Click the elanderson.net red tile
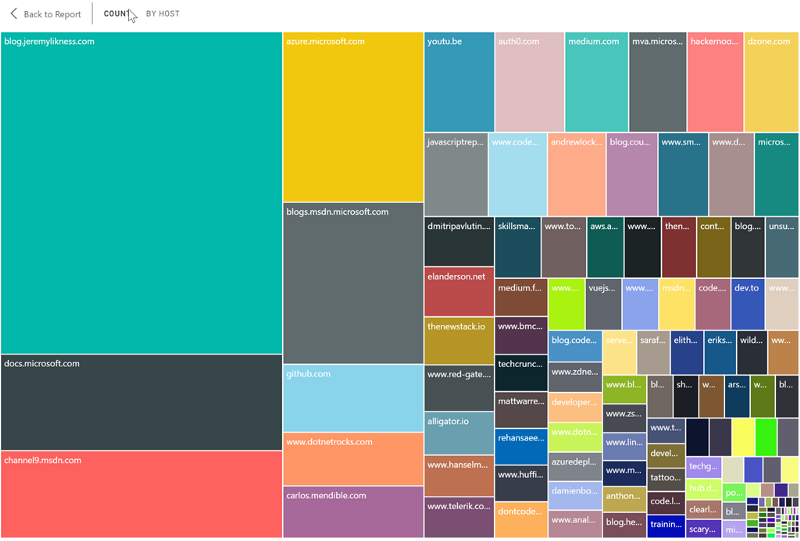The height and width of the screenshot is (541, 800). pos(459,292)
